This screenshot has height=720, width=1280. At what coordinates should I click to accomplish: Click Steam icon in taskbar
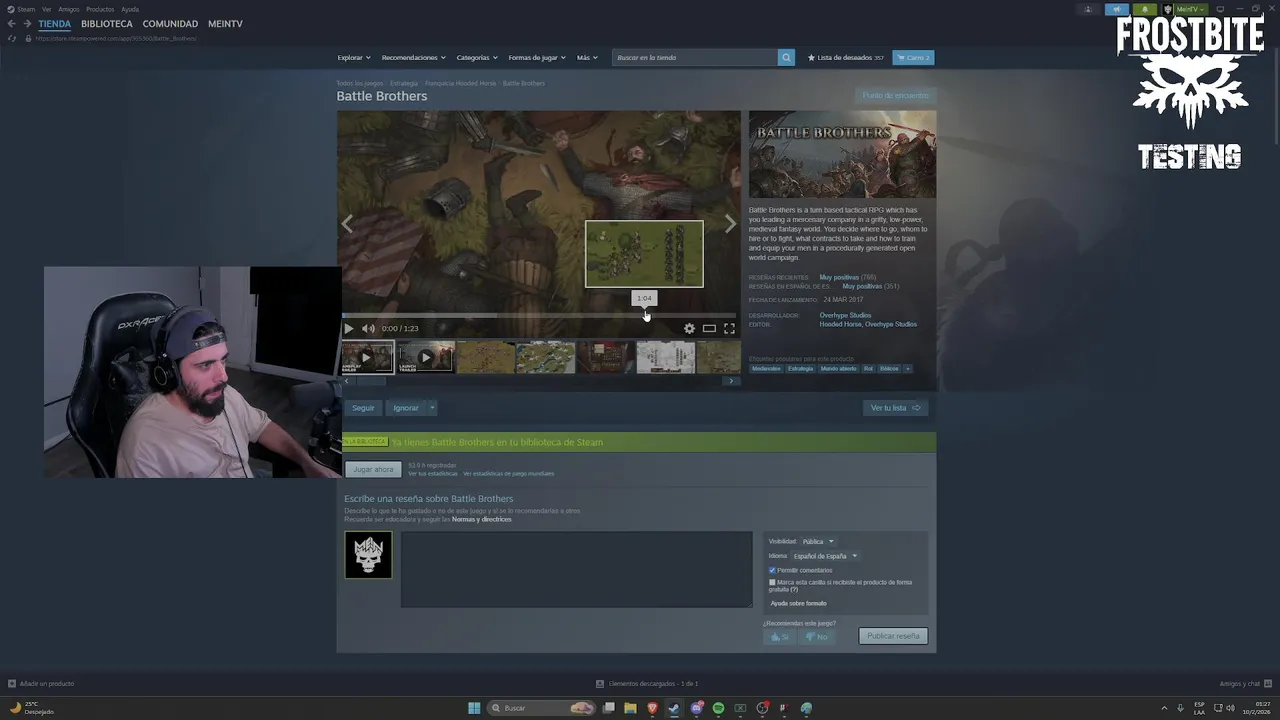(674, 708)
